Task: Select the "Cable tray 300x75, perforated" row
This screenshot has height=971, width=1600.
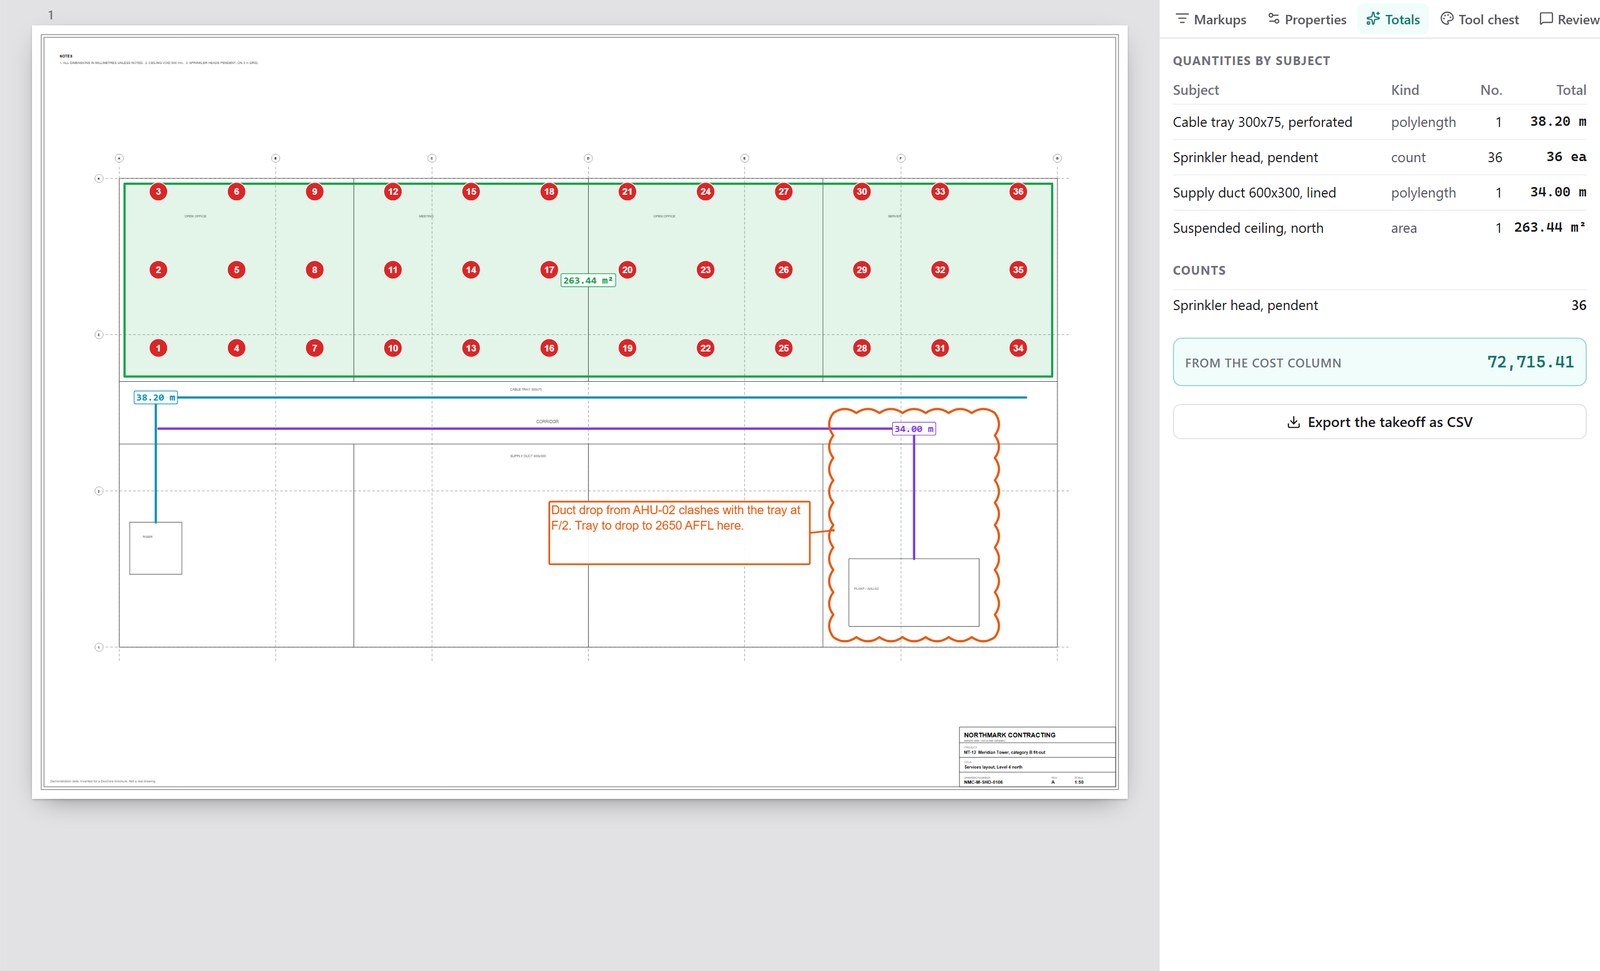Action: 1379,122
